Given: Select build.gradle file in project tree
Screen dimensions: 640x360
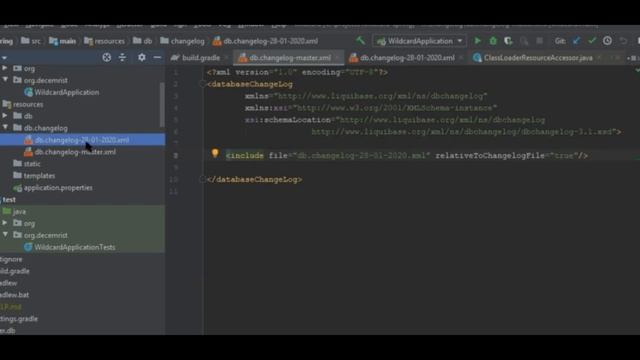Looking at the screenshot, I should (x=15, y=271).
